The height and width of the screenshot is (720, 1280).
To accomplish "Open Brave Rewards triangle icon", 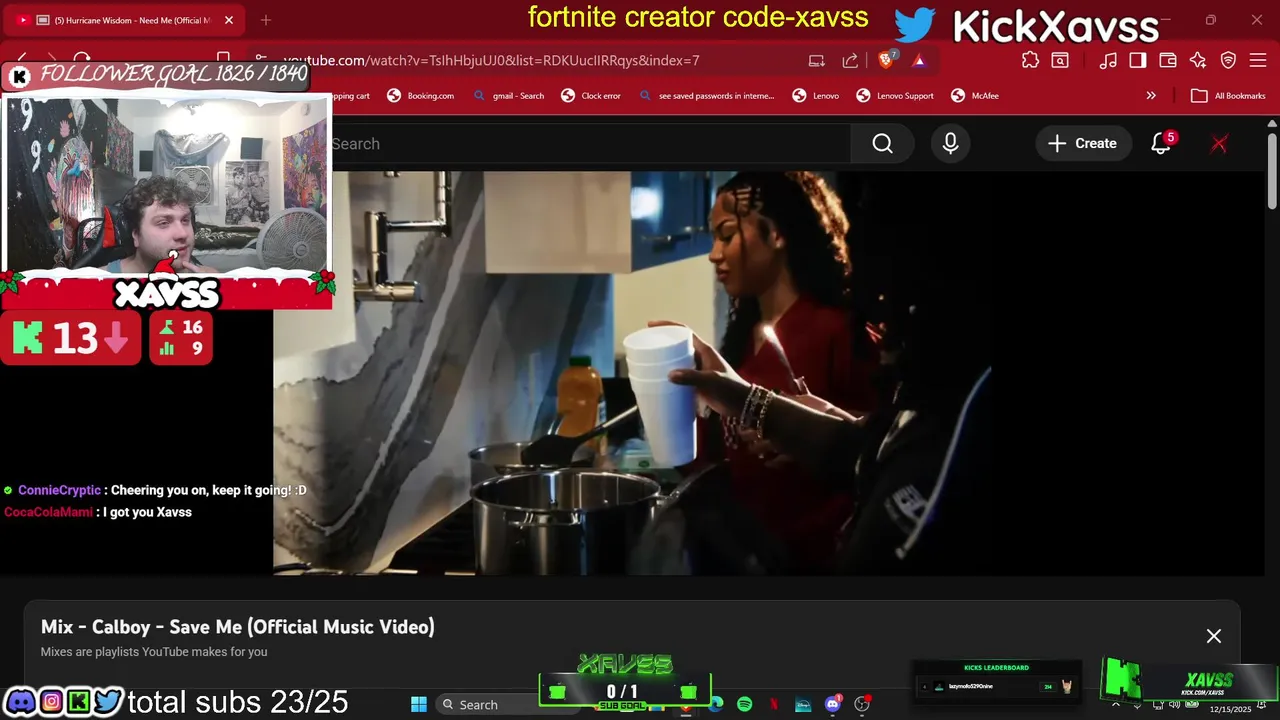I will 918,60.
